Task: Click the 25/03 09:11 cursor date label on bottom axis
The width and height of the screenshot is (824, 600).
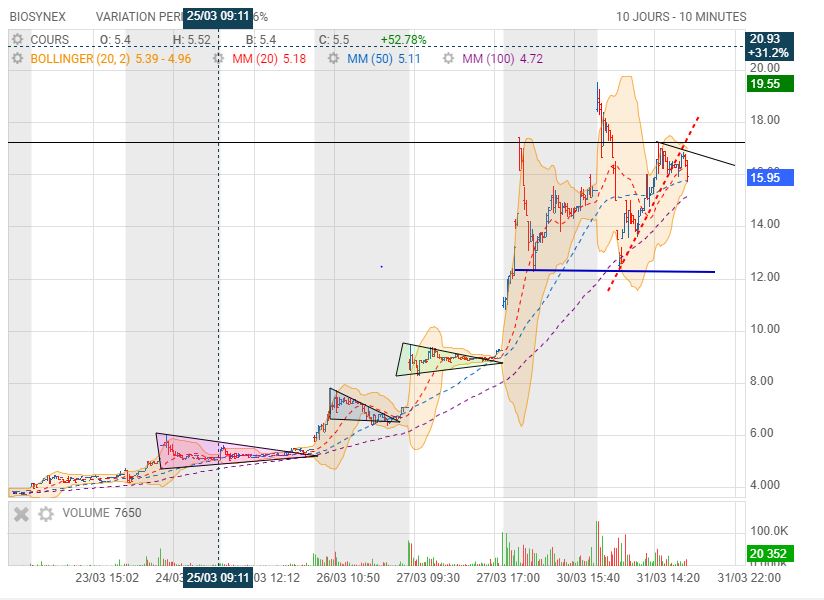Action: (x=218, y=578)
